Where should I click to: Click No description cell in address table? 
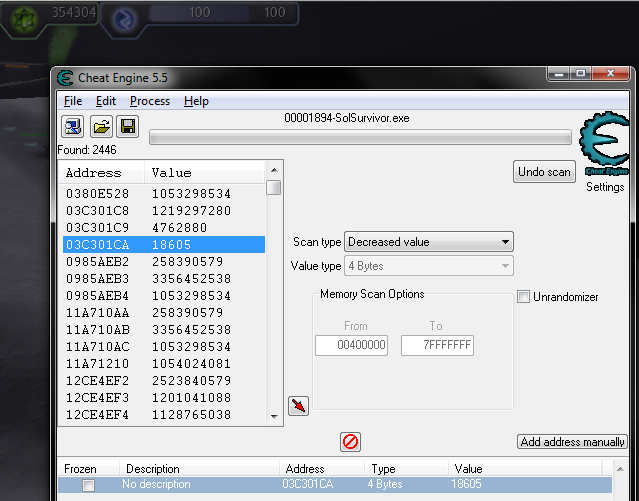156,484
